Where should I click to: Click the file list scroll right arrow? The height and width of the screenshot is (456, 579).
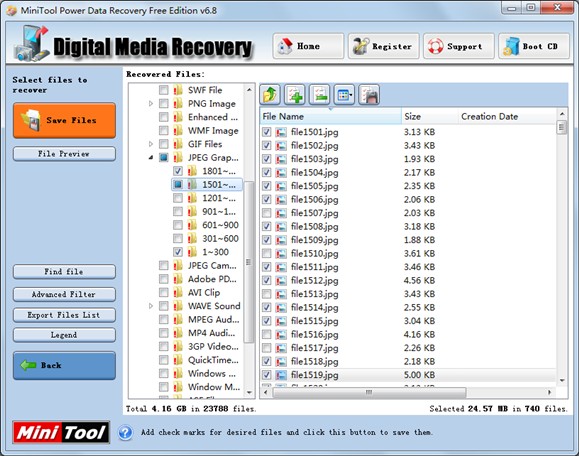[549, 392]
